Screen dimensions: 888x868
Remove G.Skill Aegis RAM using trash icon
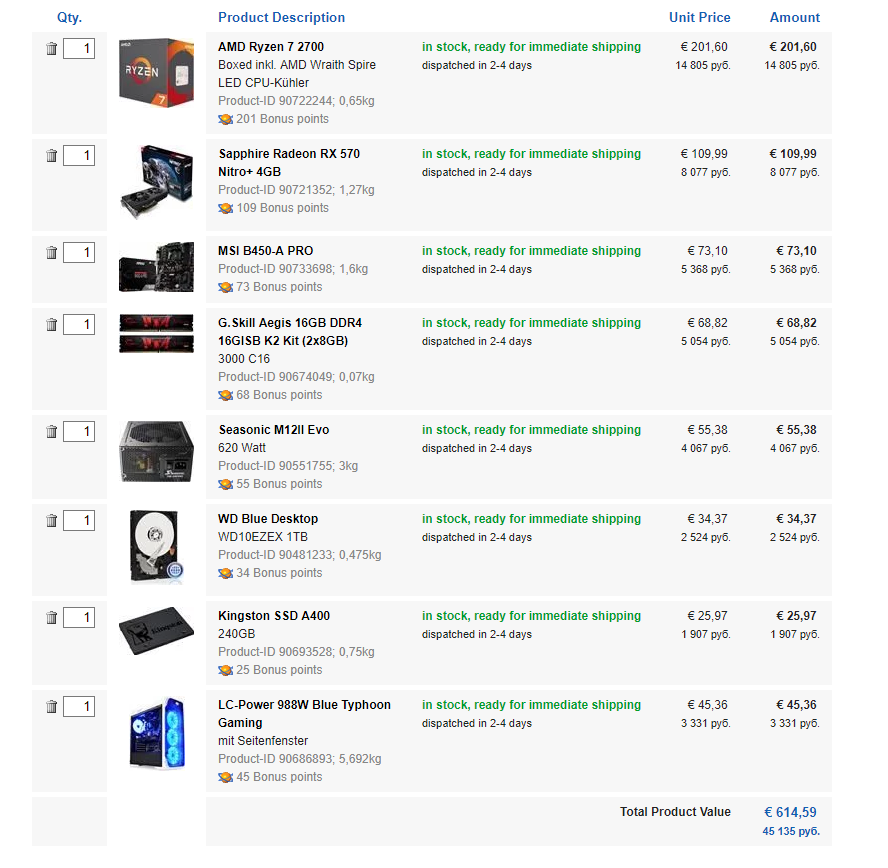click(52, 324)
